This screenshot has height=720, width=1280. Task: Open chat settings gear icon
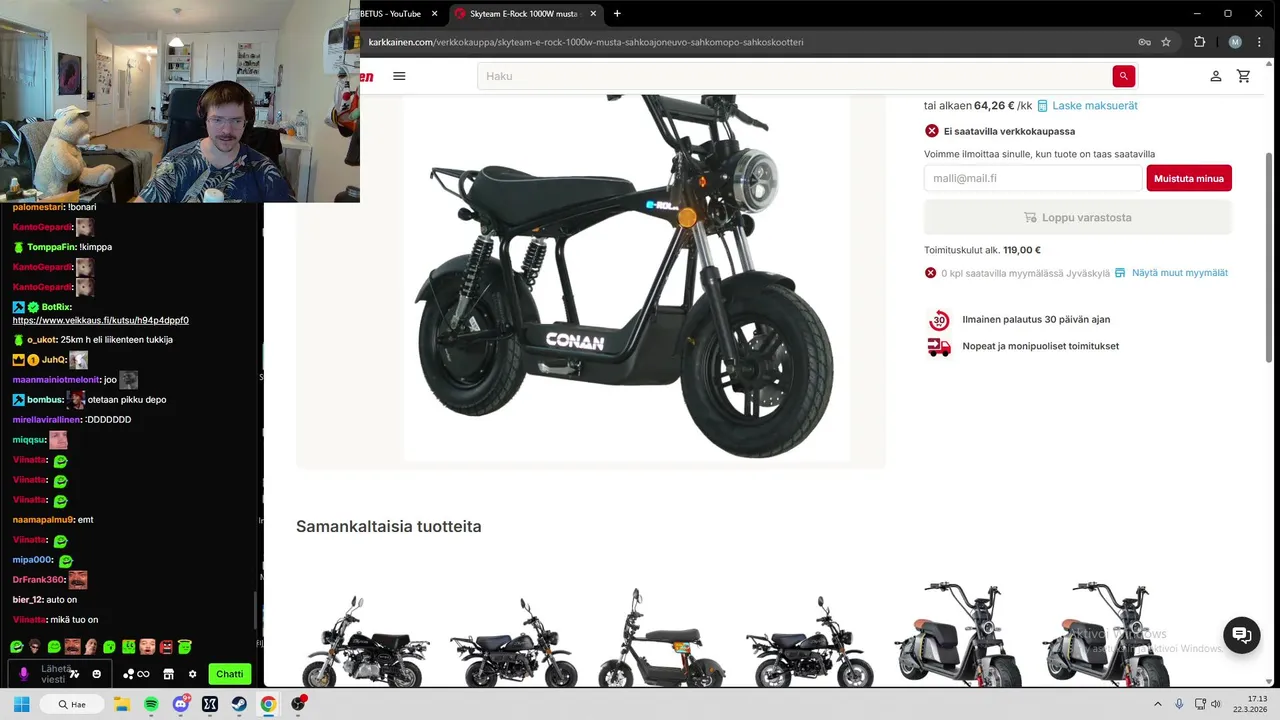pyautogui.click(x=192, y=674)
